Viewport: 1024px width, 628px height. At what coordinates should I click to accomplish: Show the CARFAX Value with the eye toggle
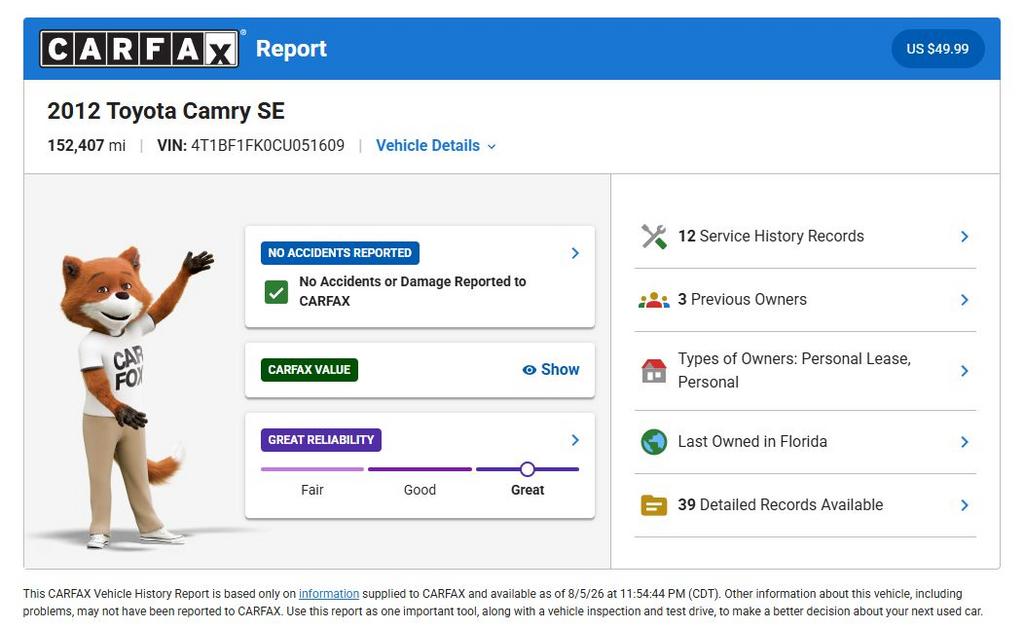click(x=551, y=369)
